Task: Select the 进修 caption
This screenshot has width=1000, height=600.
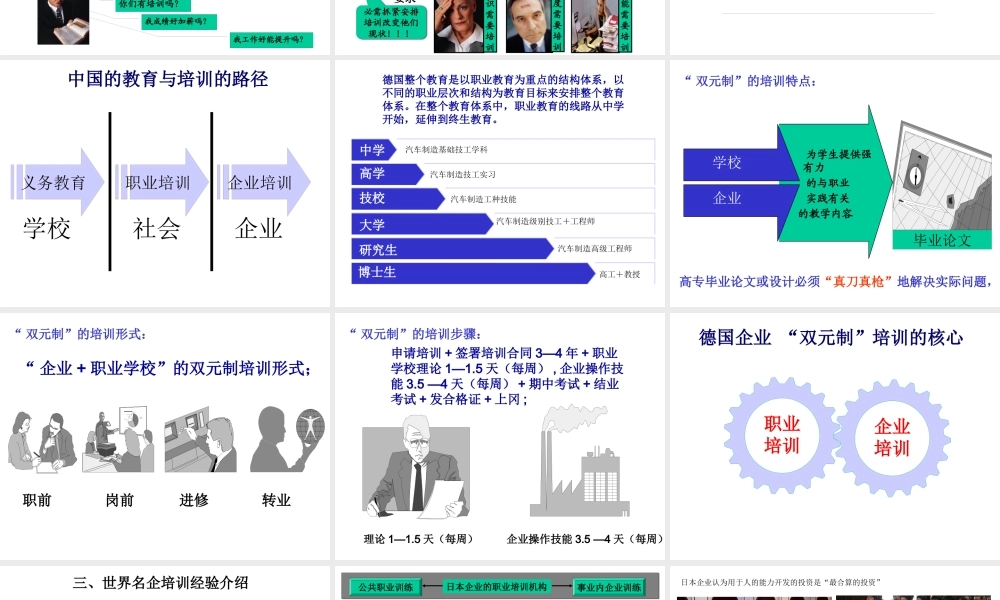Action: [x=194, y=500]
